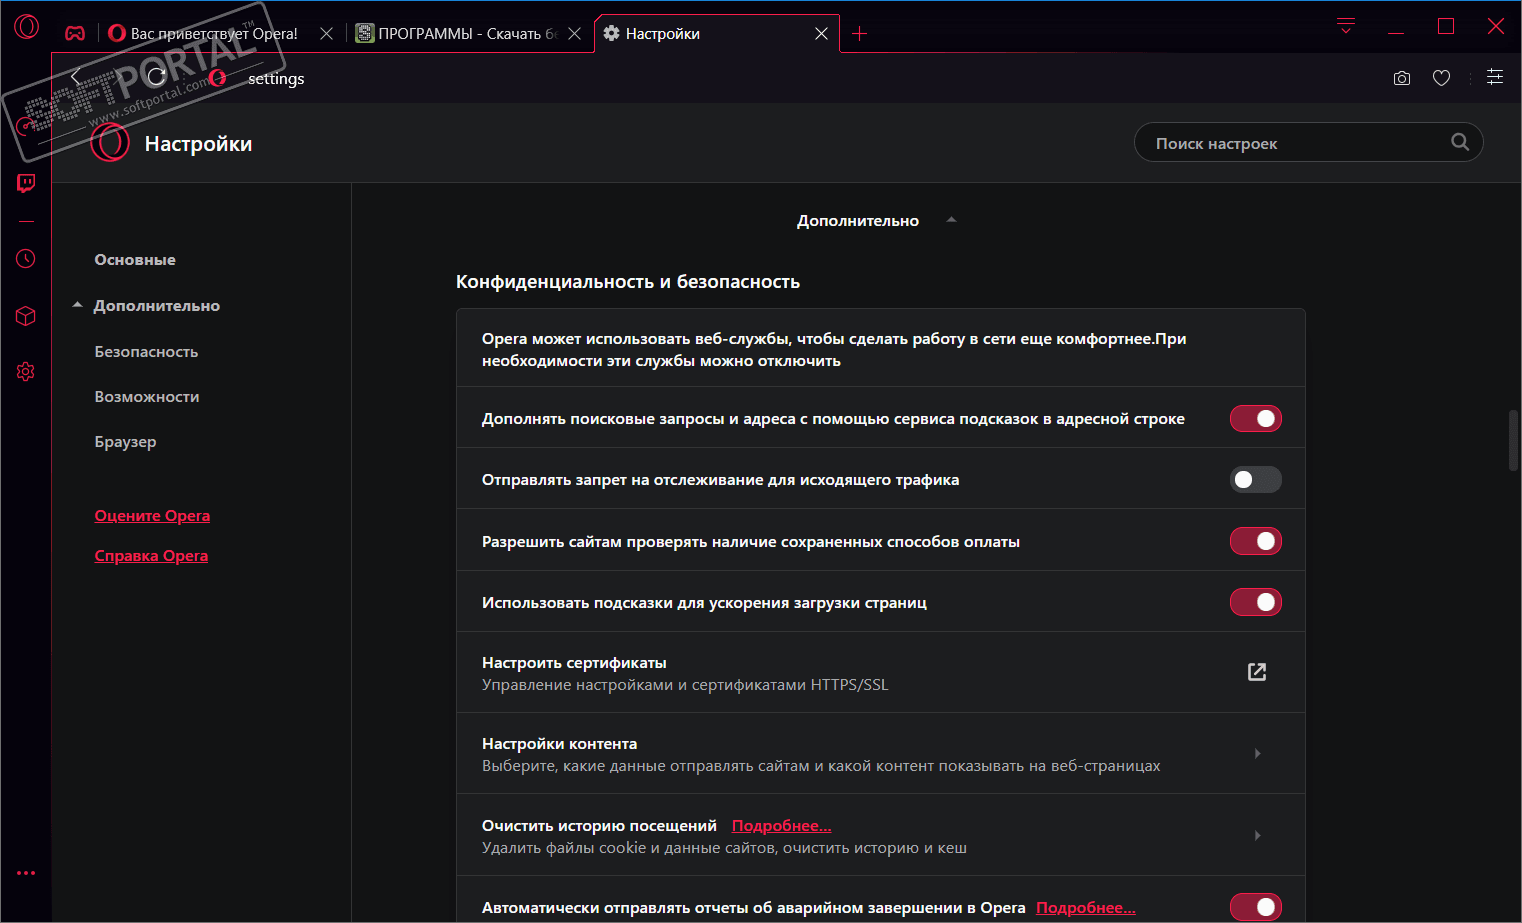Open the GX Corner gamepad icon
Image resolution: width=1522 pixels, height=923 pixels.
pos(75,33)
